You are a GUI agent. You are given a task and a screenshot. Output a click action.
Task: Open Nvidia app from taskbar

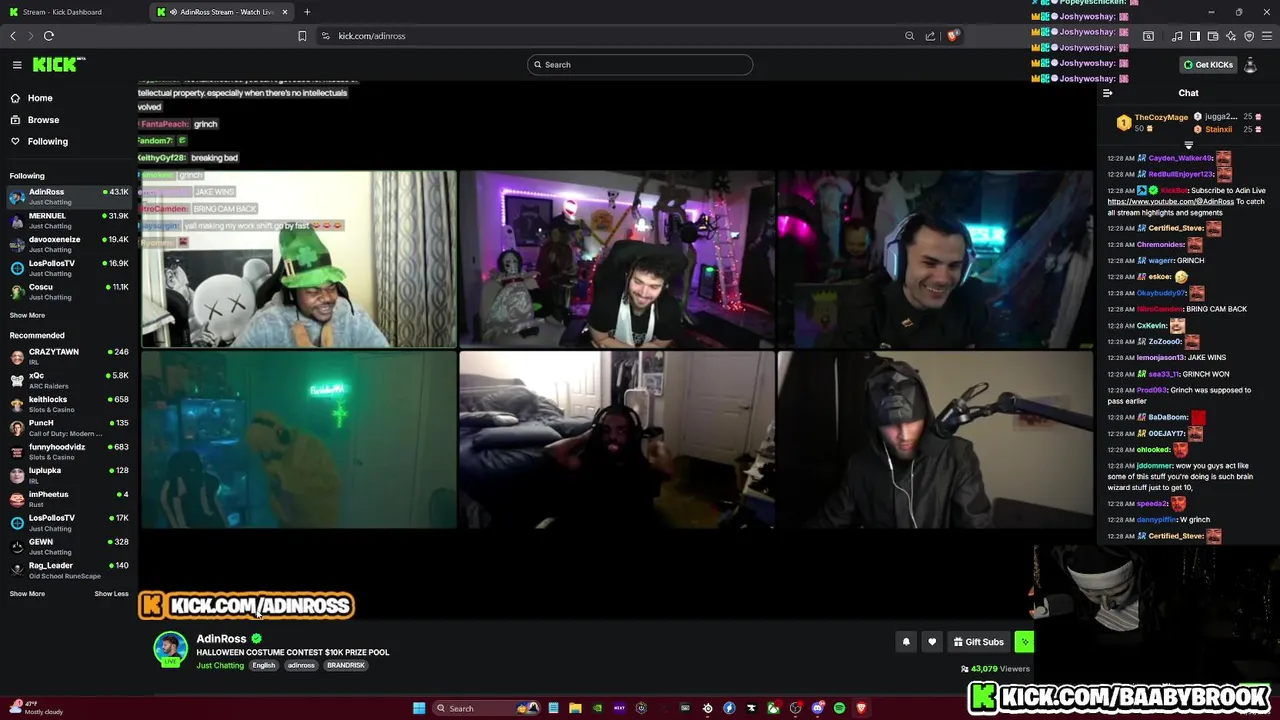597,708
